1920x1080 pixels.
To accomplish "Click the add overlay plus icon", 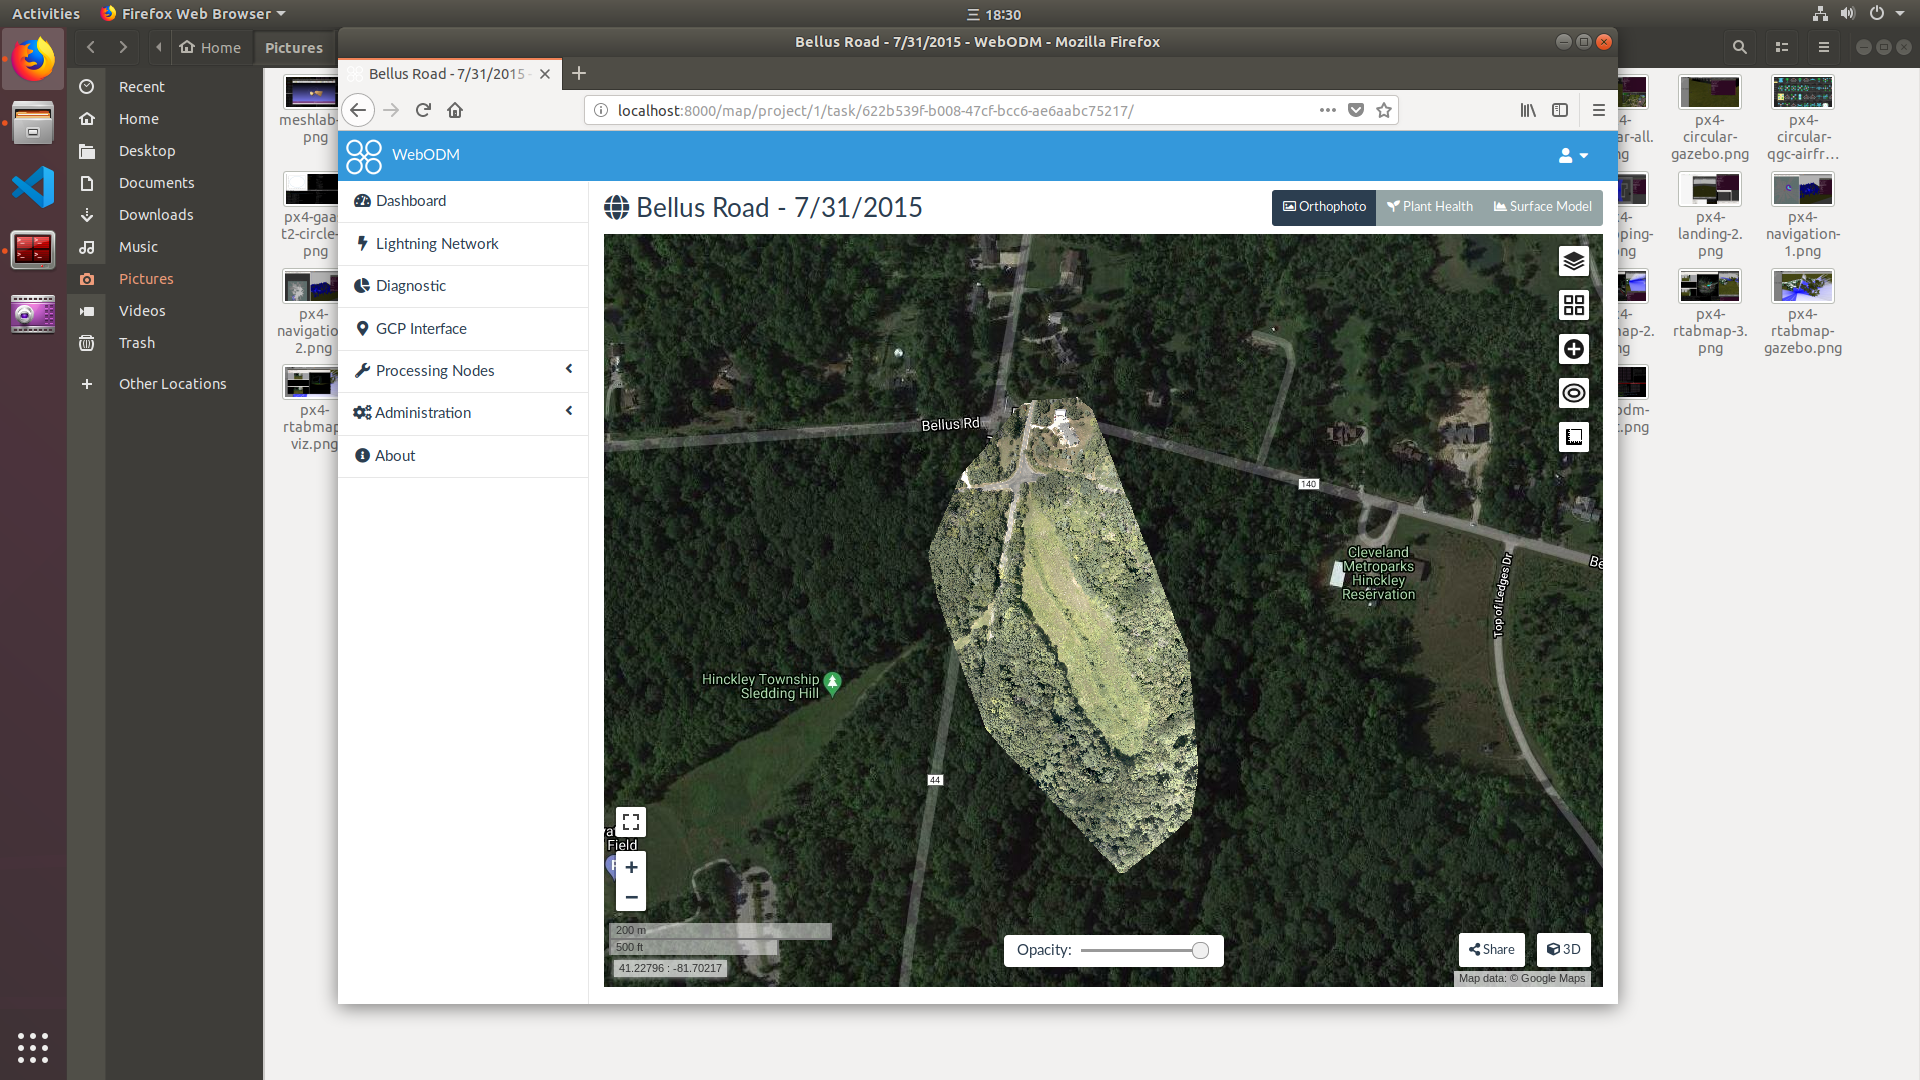I will pyautogui.click(x=1573, y=349).
